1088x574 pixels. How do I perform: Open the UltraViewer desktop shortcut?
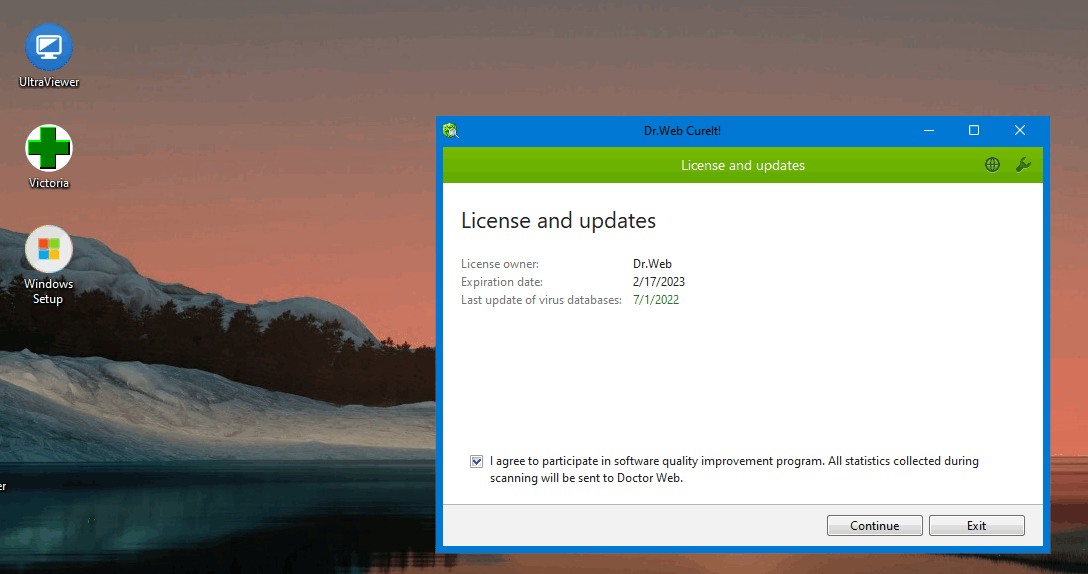(x=49, y=56)
